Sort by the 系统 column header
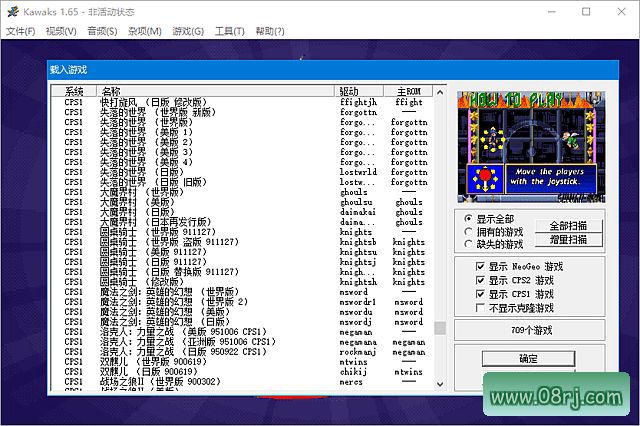 coord(74,91)
